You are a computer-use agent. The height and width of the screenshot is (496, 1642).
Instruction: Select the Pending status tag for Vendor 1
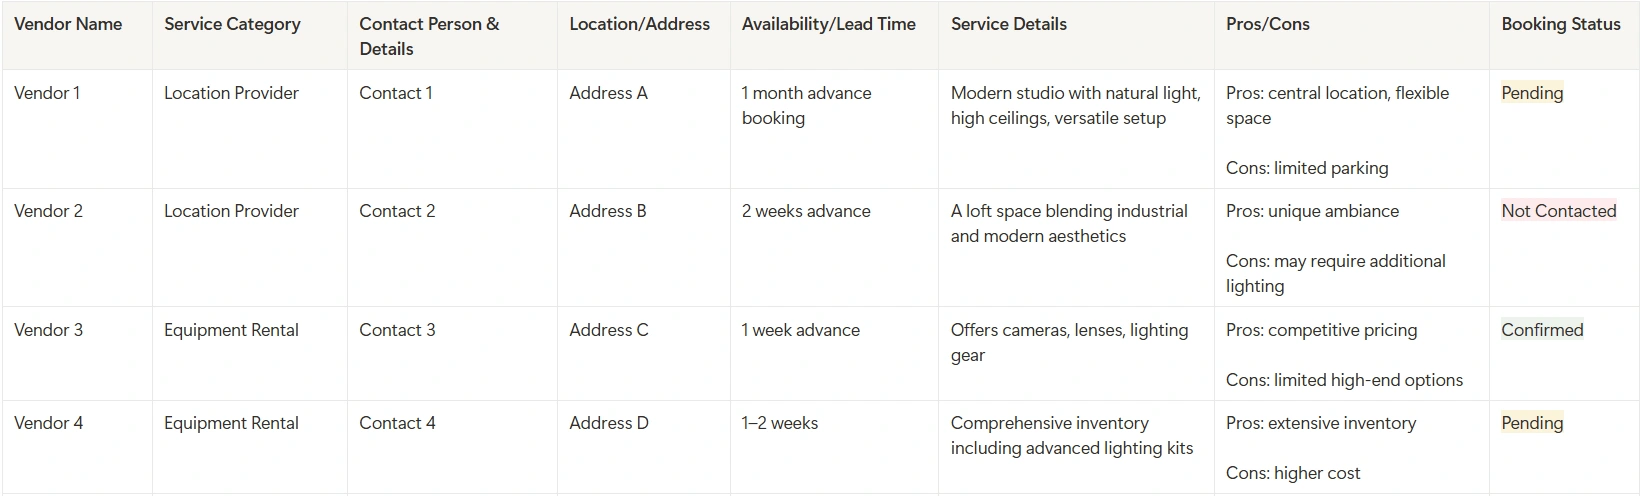(x=1531, y=93)
